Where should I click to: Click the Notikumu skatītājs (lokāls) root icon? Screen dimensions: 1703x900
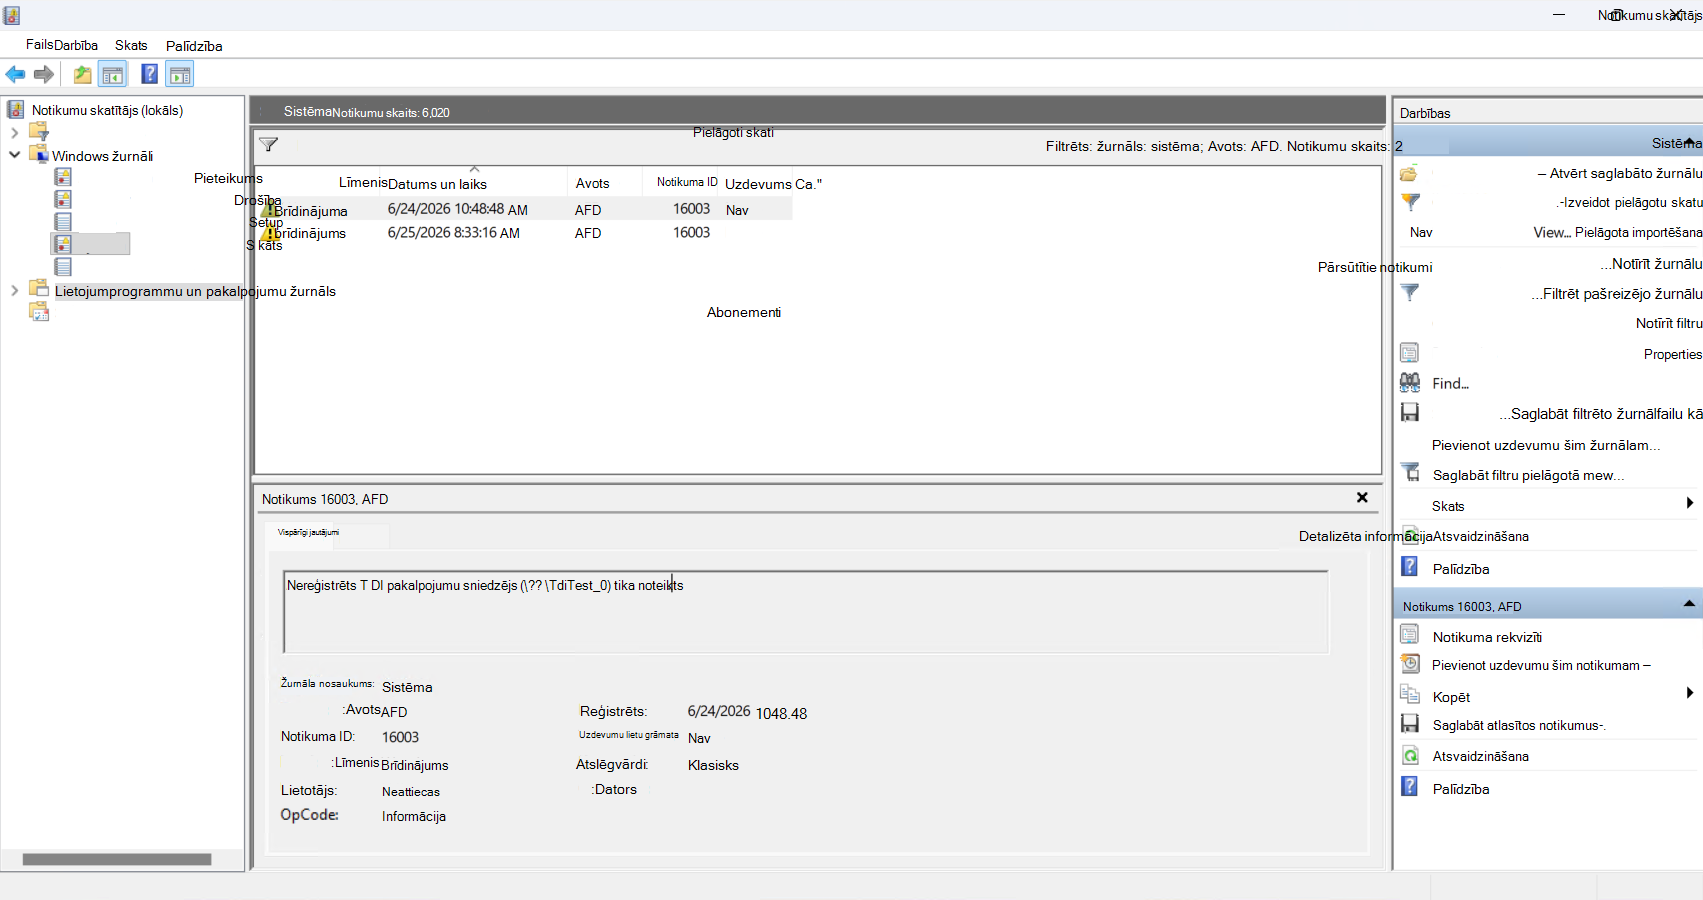tap(16, 110)
